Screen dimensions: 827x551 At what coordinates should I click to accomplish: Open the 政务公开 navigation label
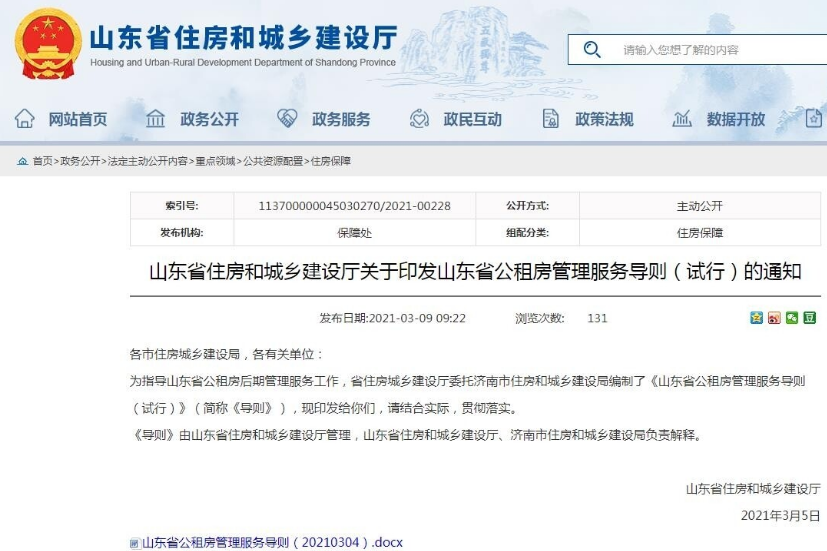[x=209, y=119]
